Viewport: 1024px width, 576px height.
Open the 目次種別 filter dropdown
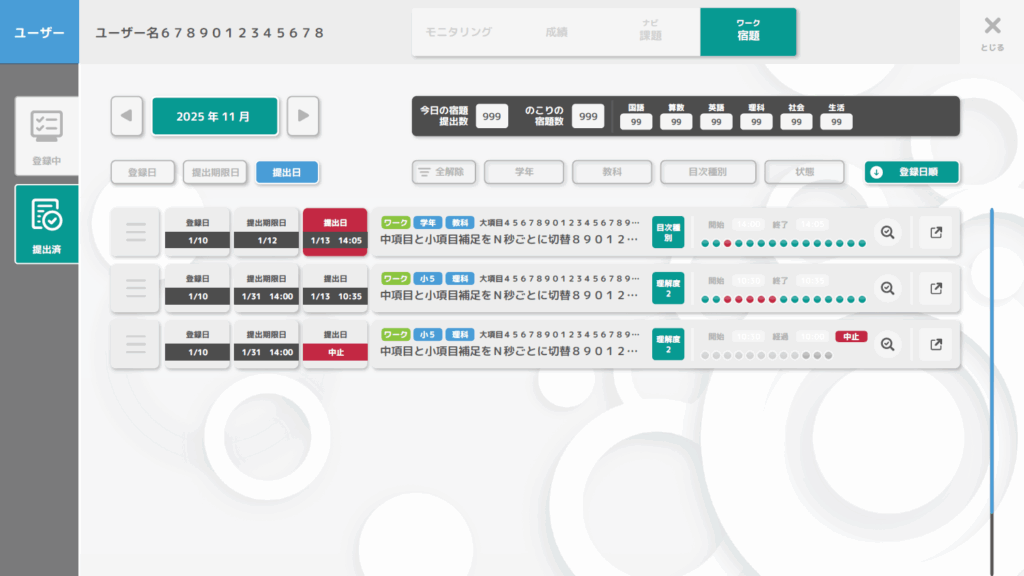[707, 172]
